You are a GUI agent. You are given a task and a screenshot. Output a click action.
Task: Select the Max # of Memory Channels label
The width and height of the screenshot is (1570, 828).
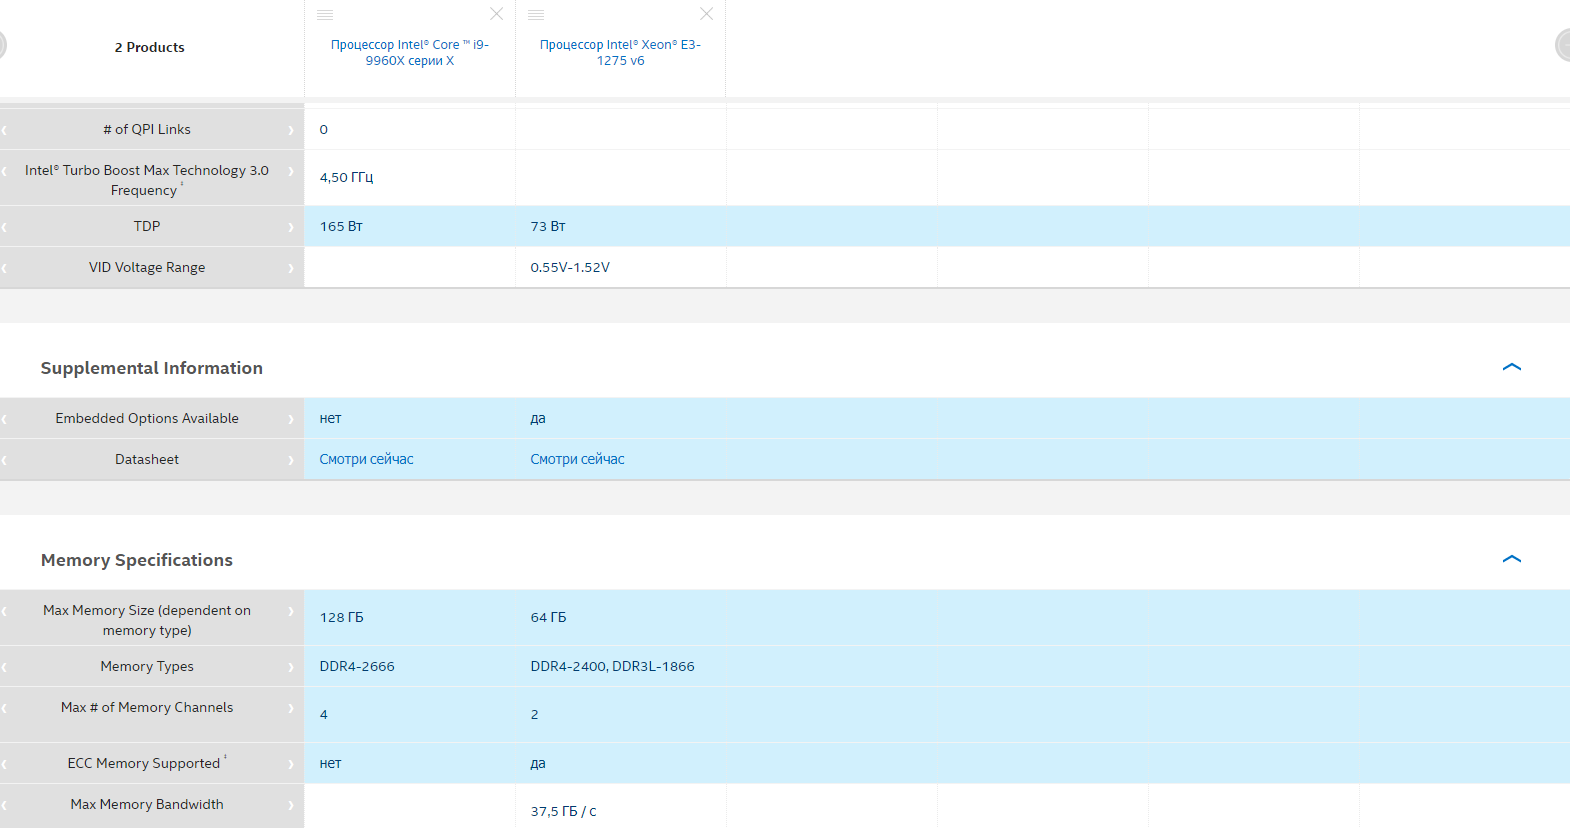pyautogui.click(x=147, y=707)
